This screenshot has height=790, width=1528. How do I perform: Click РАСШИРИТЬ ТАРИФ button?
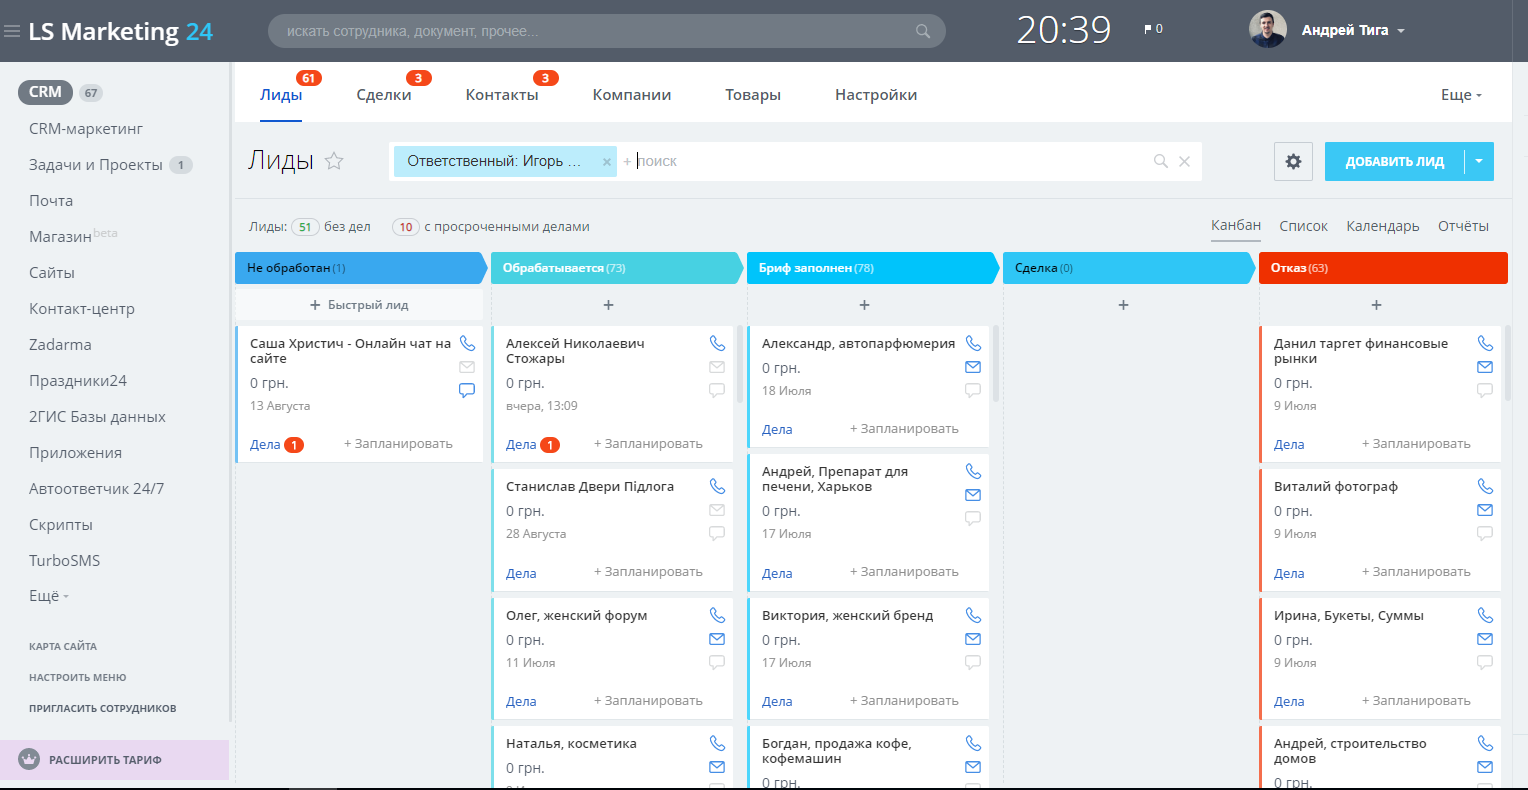pos(114,760)
